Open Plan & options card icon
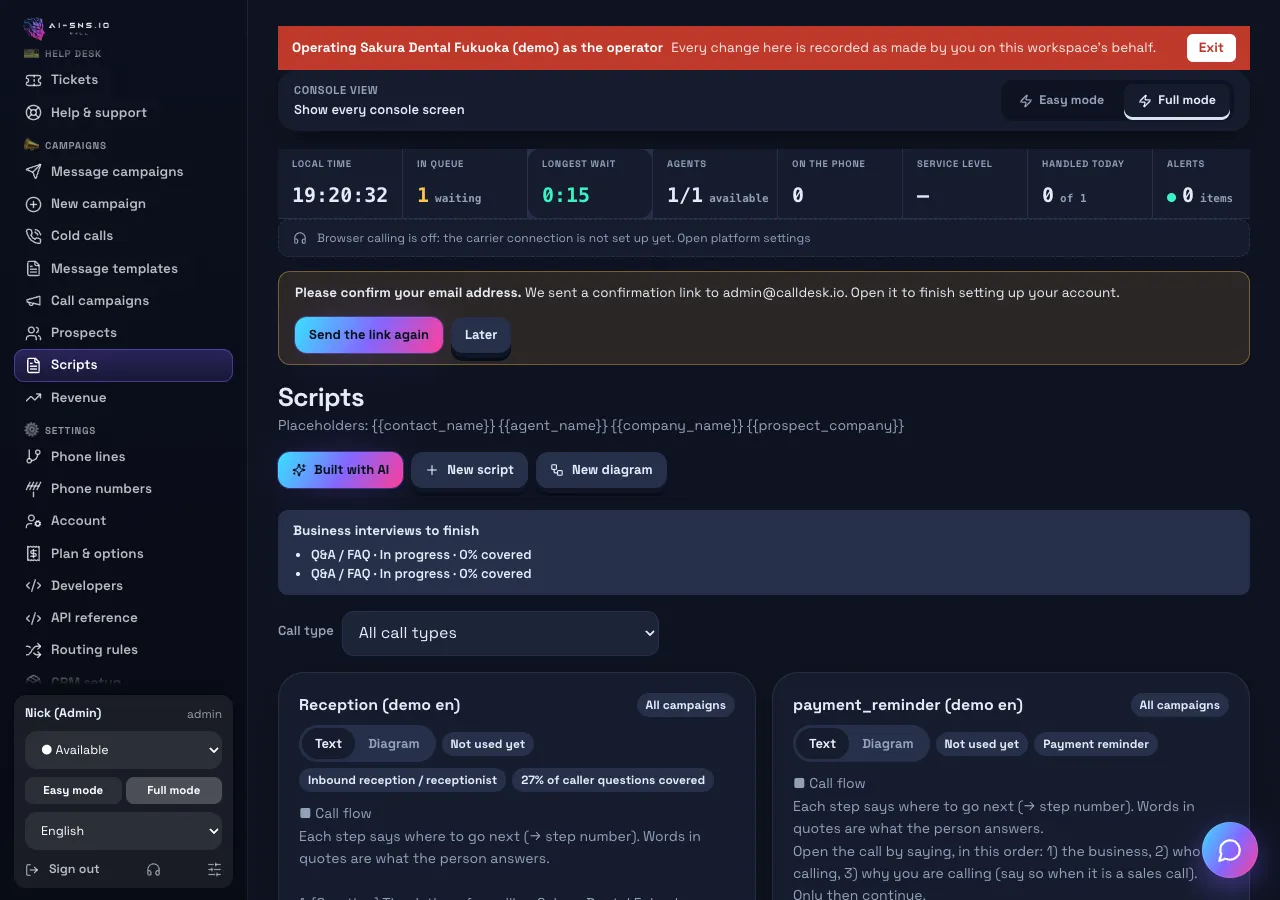Screen dimensions: 1280x900 pyautogui.click(x=33, y=554)
